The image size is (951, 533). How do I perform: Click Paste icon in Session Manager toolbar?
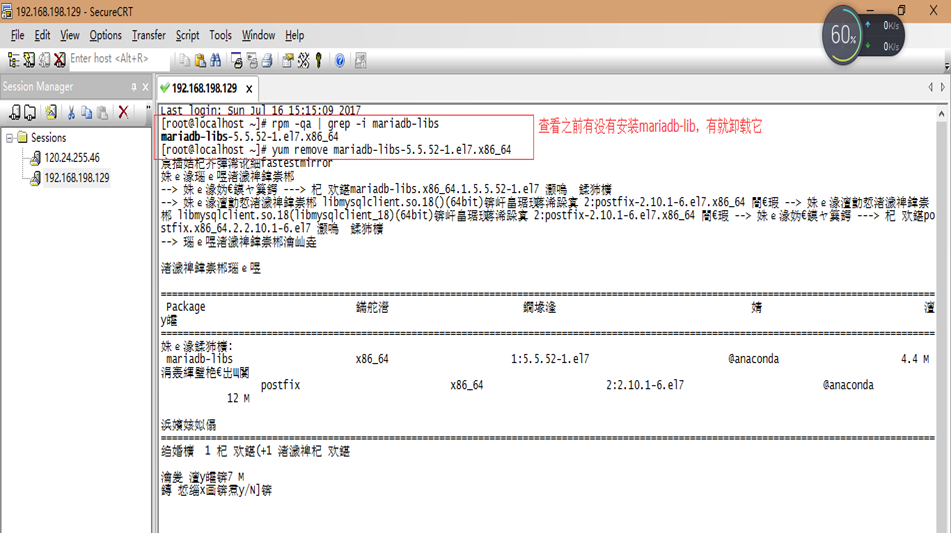pyautogui.click(x=102, y=112)
